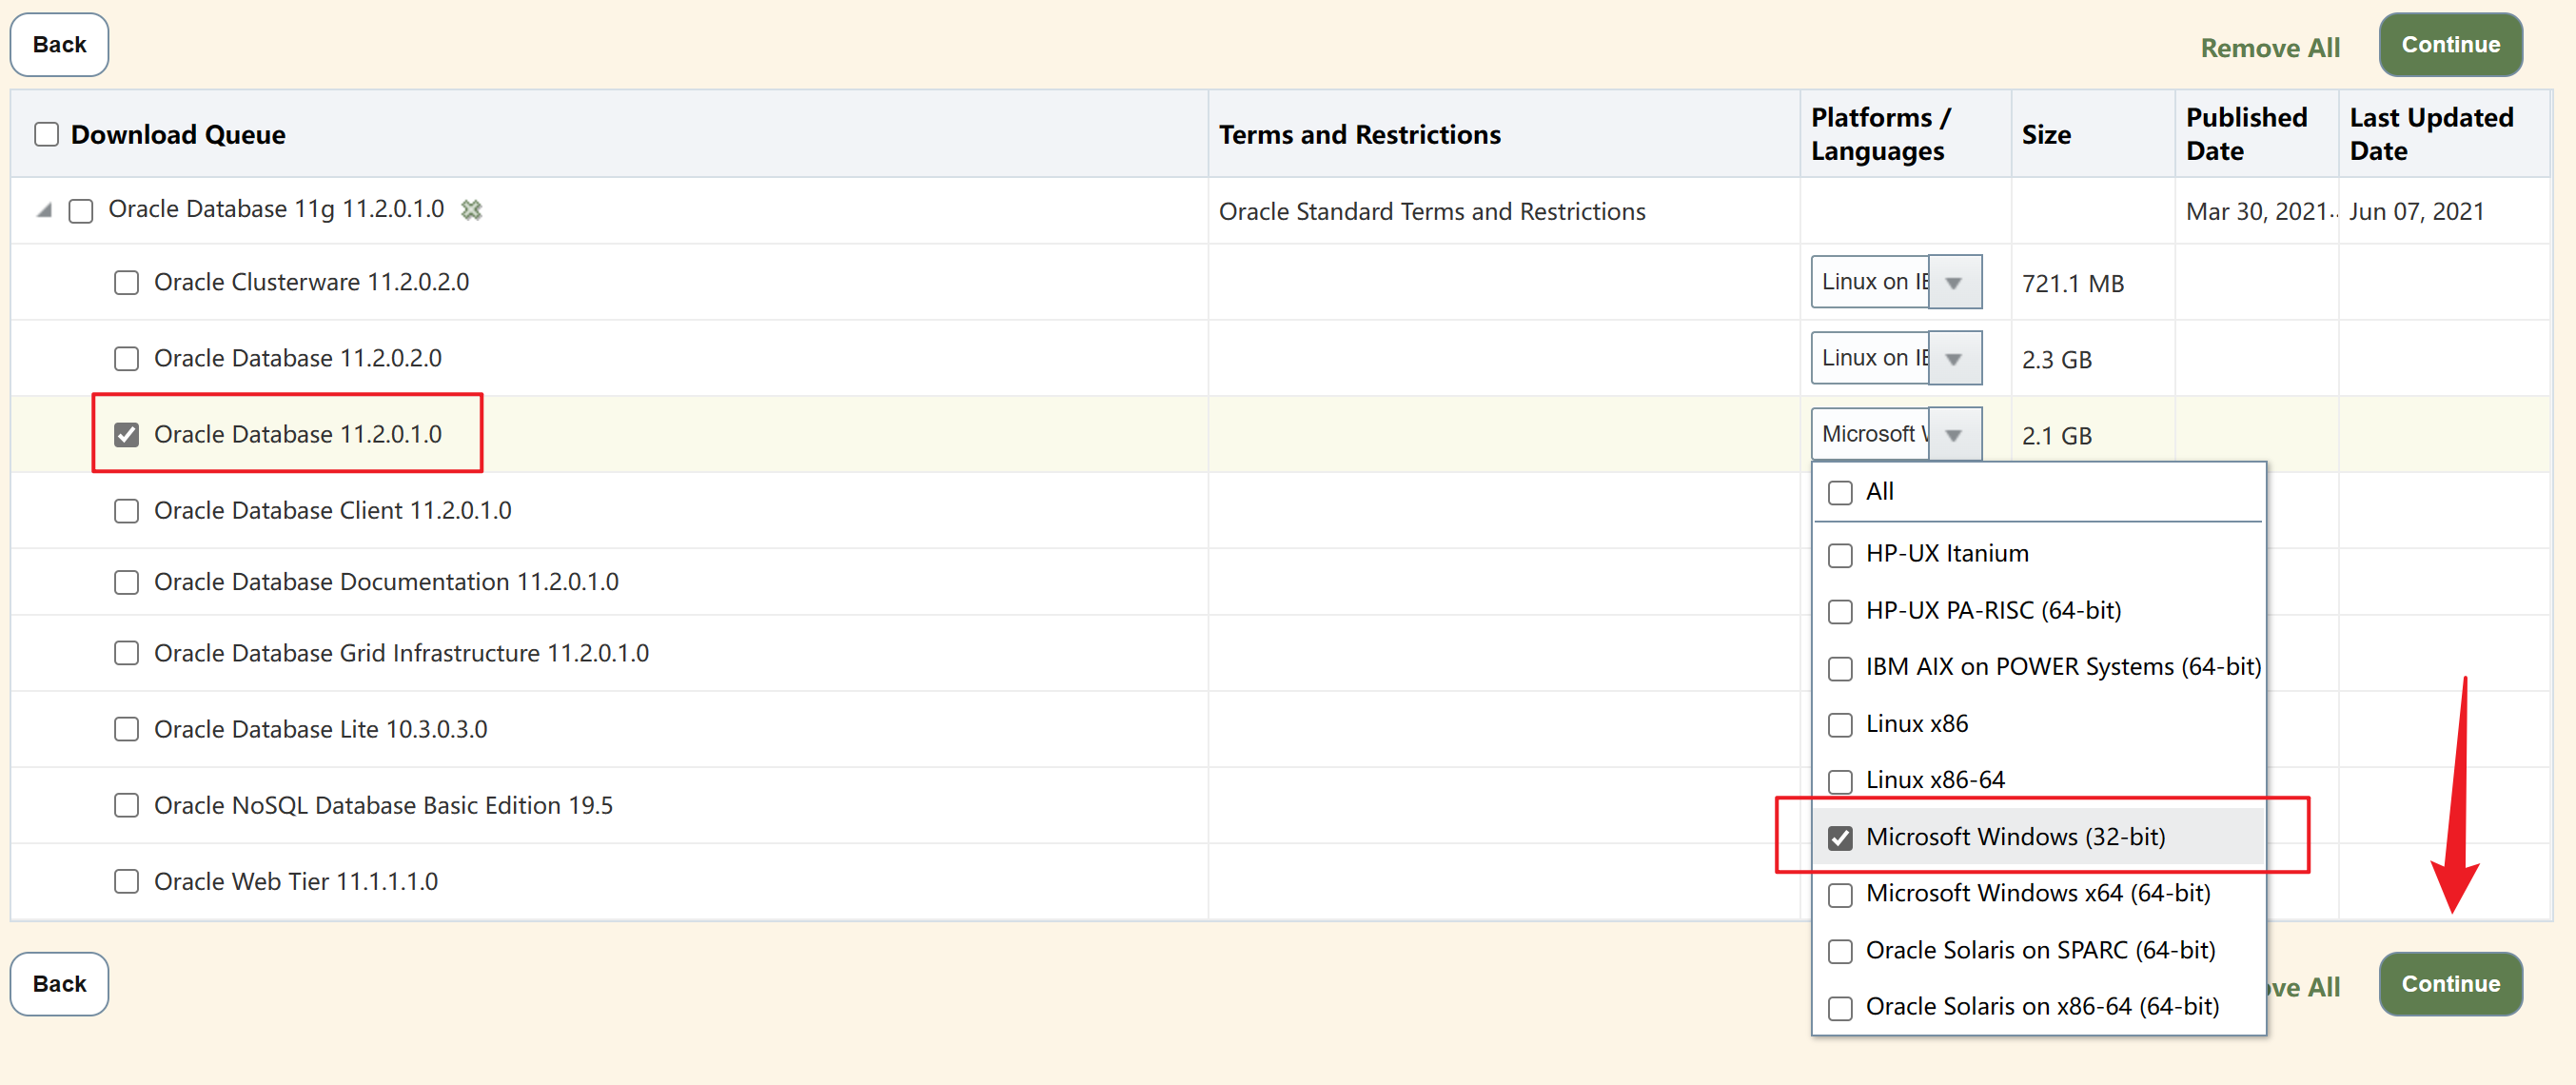The width and height of the screenshot is (2576, 1085).
Task: Close the Microsoft Windows platform dropdown arrow
Action: tap(1953, 435)
